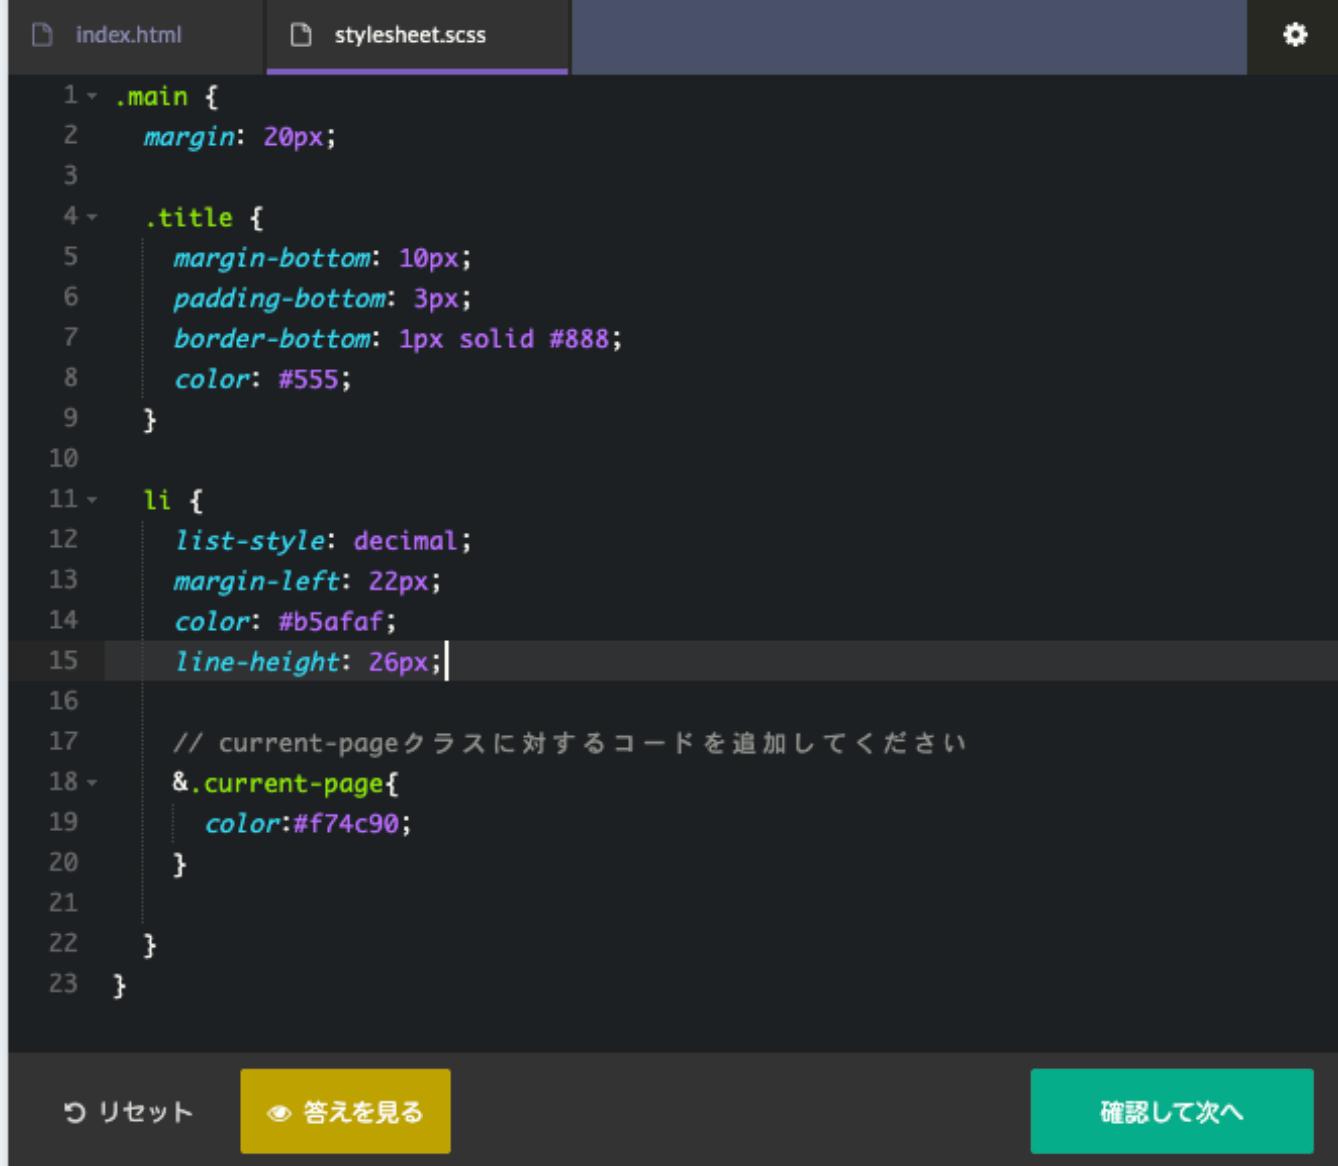
Task: Click the eye icon in 答えを見る button
Action: tap(280, 1113)
